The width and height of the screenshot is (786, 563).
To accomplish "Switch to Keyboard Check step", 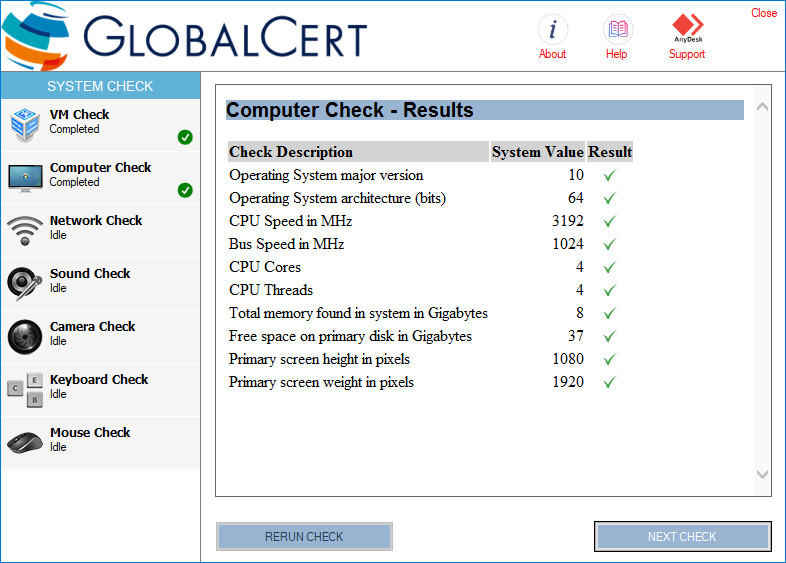I will point(99,380).
